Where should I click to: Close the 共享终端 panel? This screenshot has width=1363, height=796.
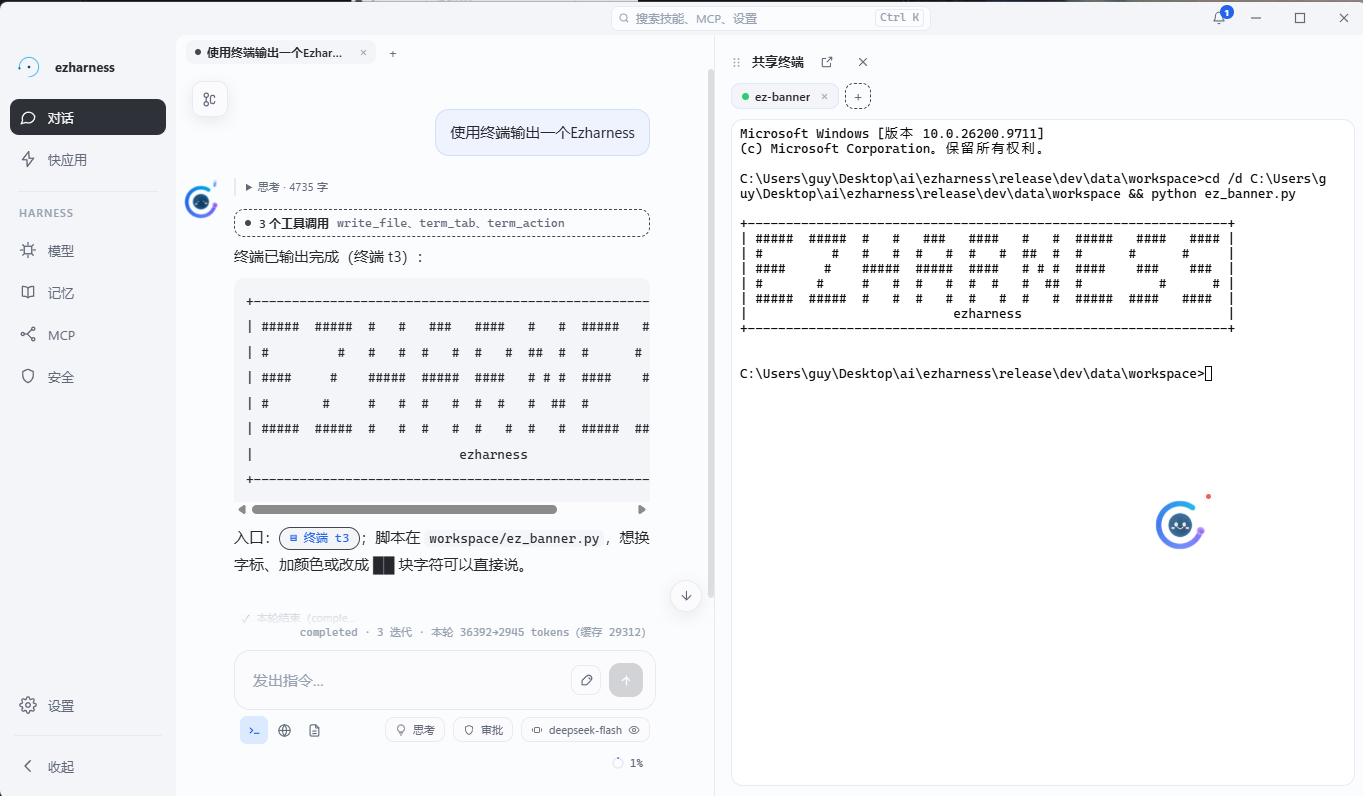click(x=863, y=62)
